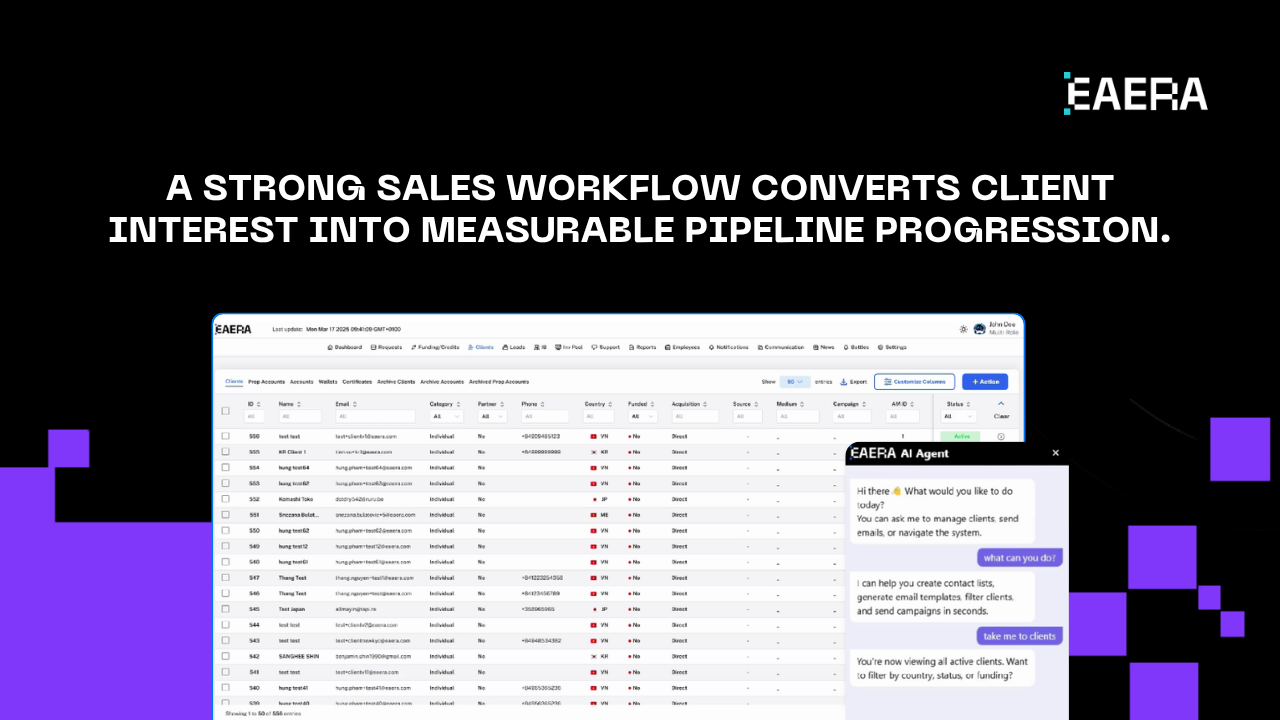The height and width of the screenshot is (720, 1280).
Task: Click the name Snezana Bulat row 551
Action: [x=300, y=515]
